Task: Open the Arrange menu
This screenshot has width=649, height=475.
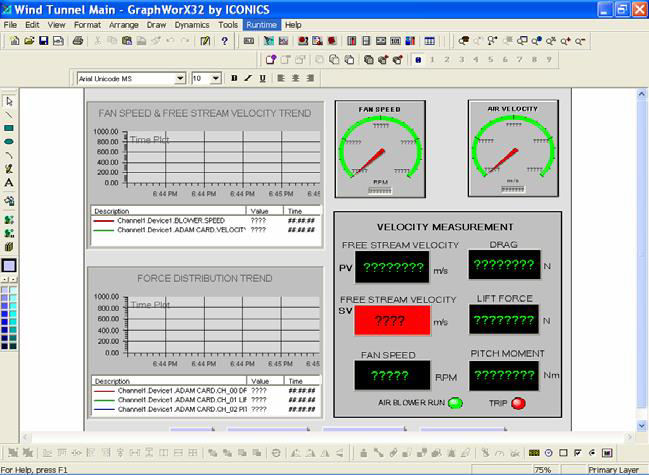Action: pyautogui.click(x=124, y=25)
